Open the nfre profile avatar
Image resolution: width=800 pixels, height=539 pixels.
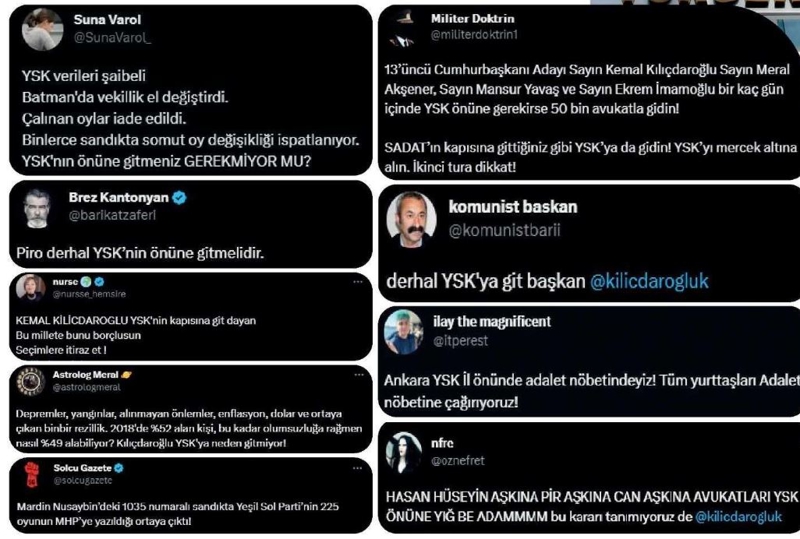404,453
